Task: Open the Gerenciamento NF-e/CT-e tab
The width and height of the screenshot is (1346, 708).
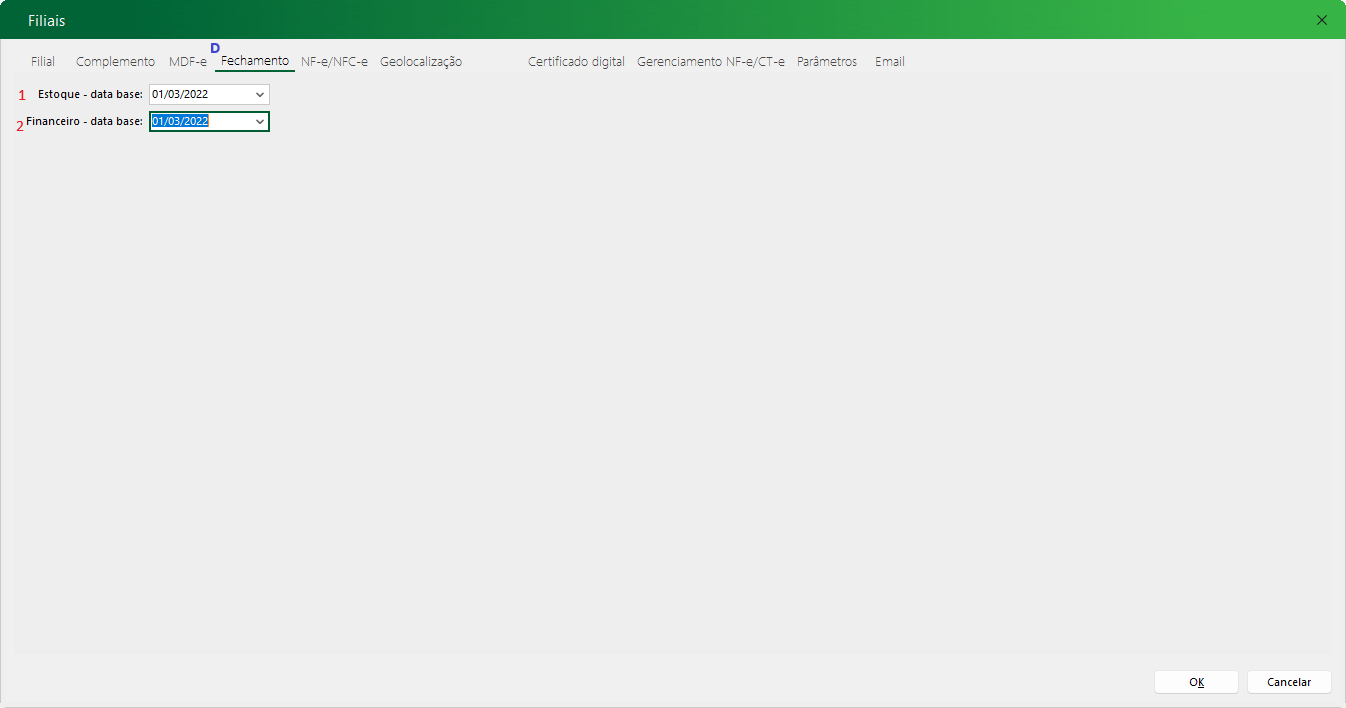Action: (x=711, y=62)
